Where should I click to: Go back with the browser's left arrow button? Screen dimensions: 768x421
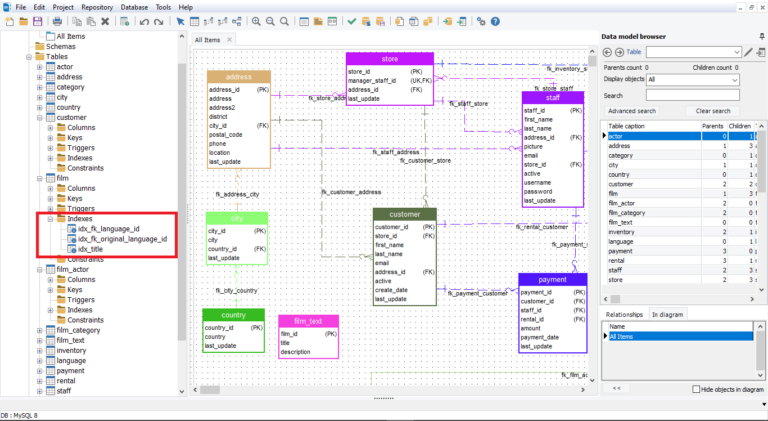(x=607, y=52)
